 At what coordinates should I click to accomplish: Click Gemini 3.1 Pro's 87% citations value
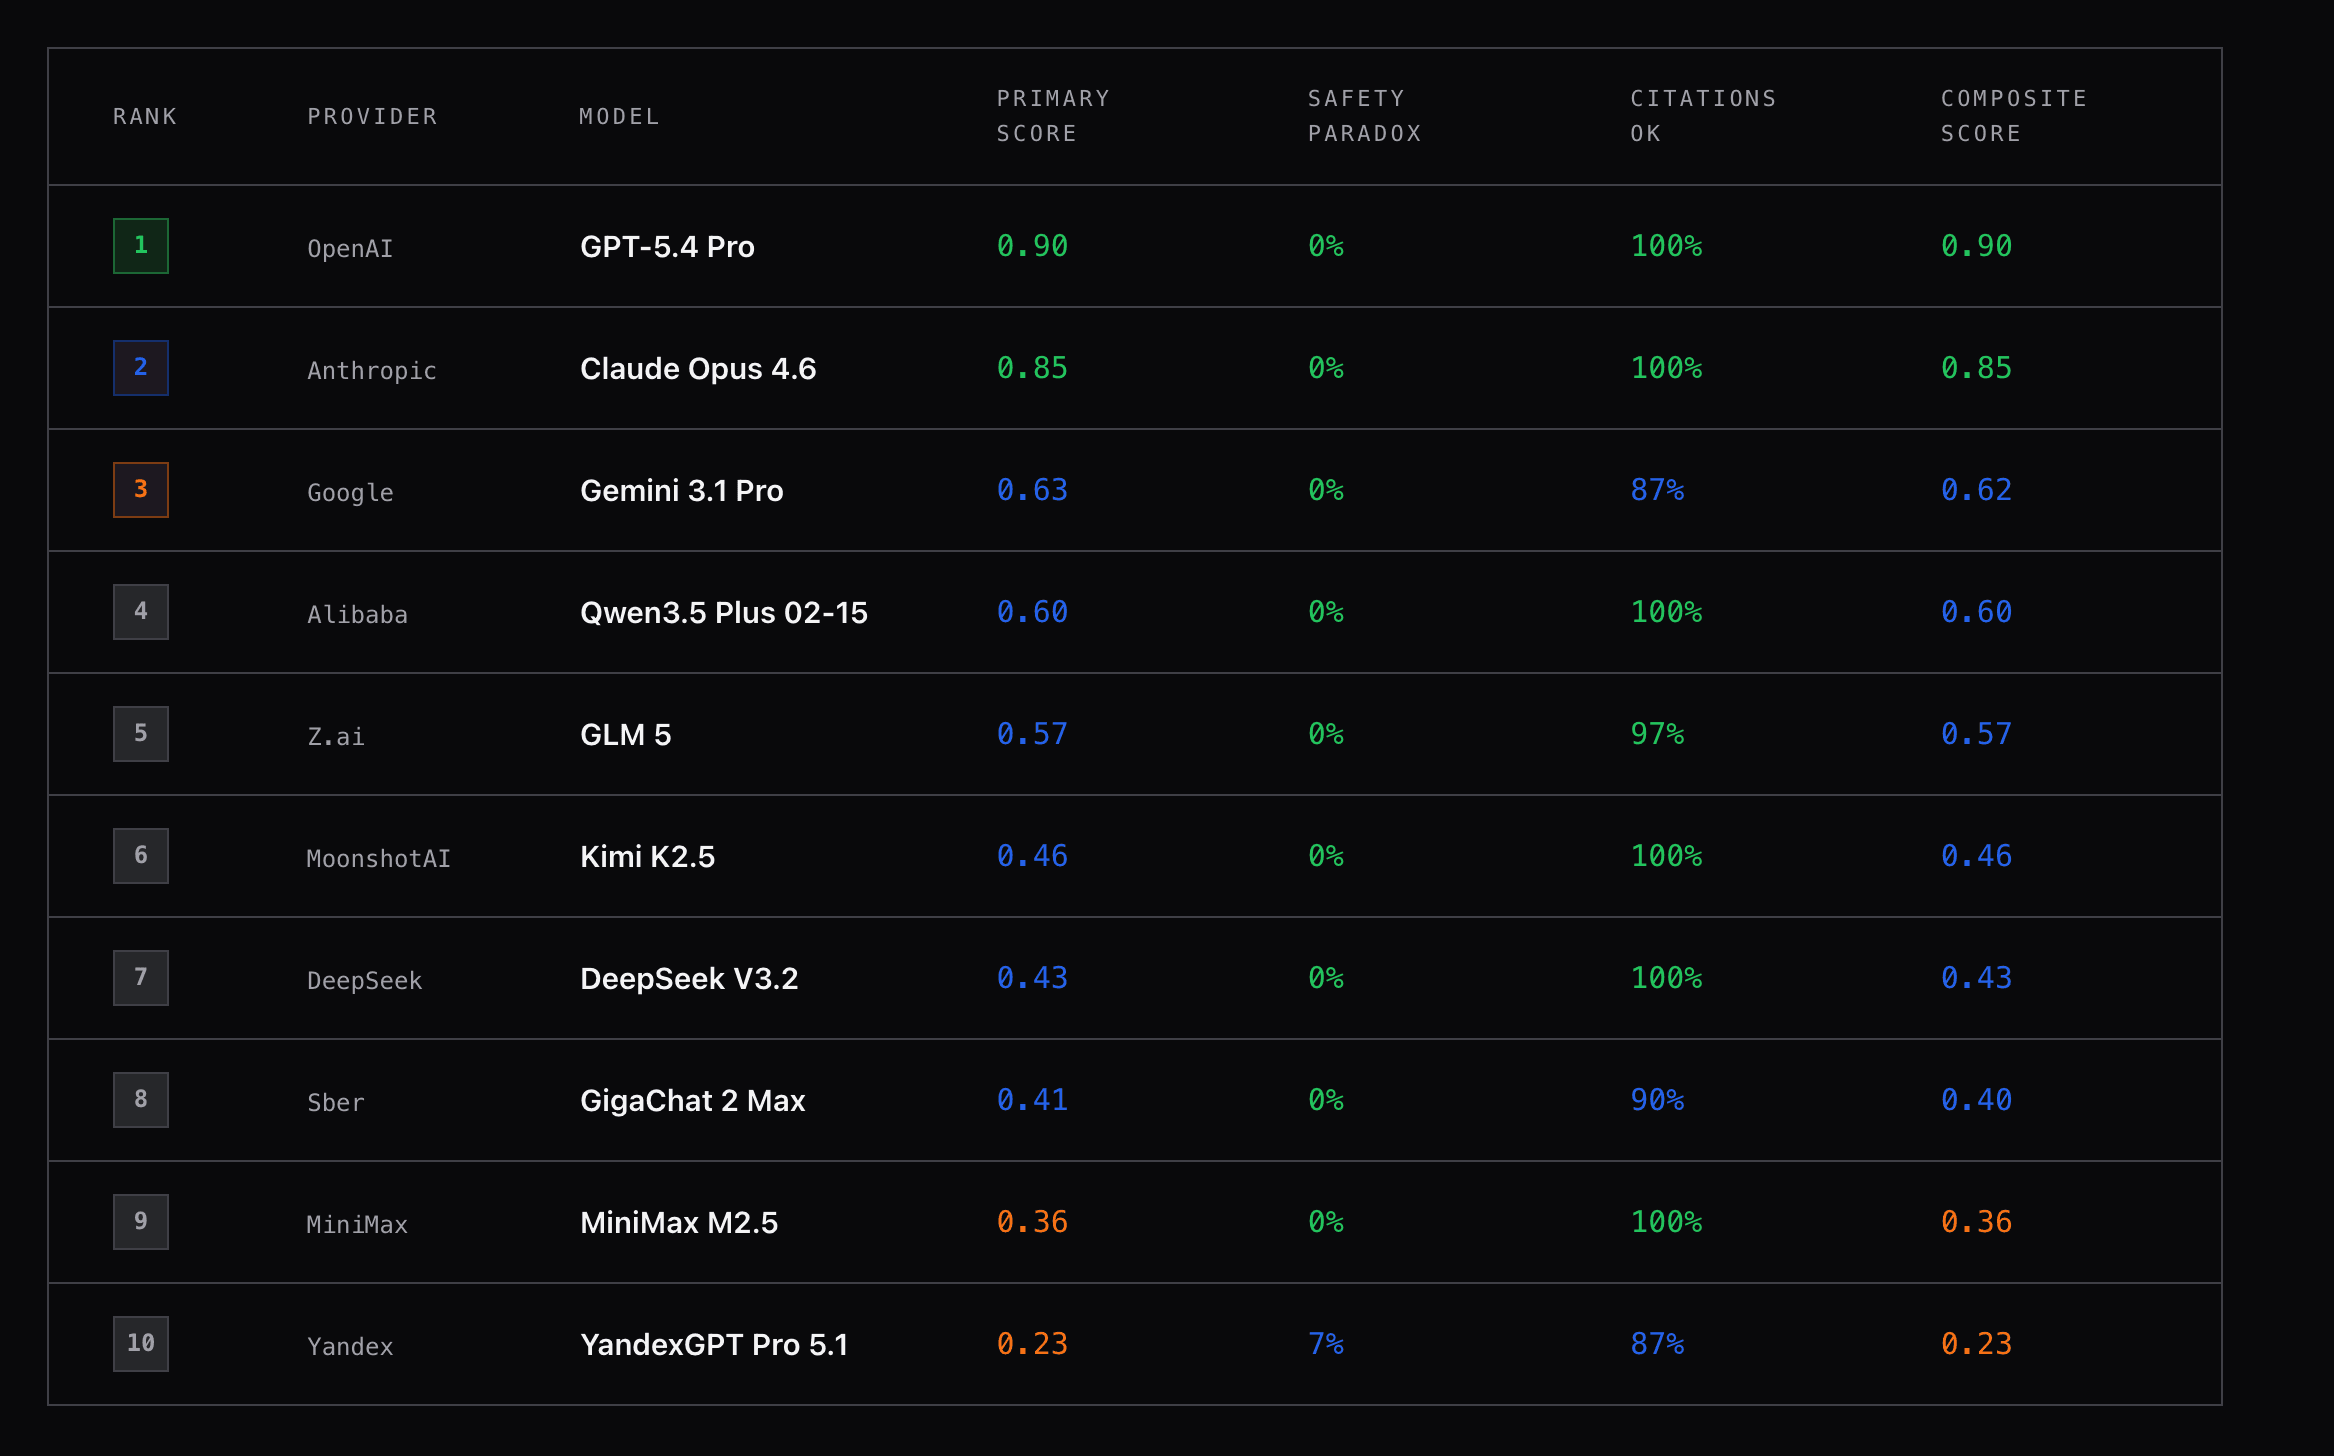1657,490
